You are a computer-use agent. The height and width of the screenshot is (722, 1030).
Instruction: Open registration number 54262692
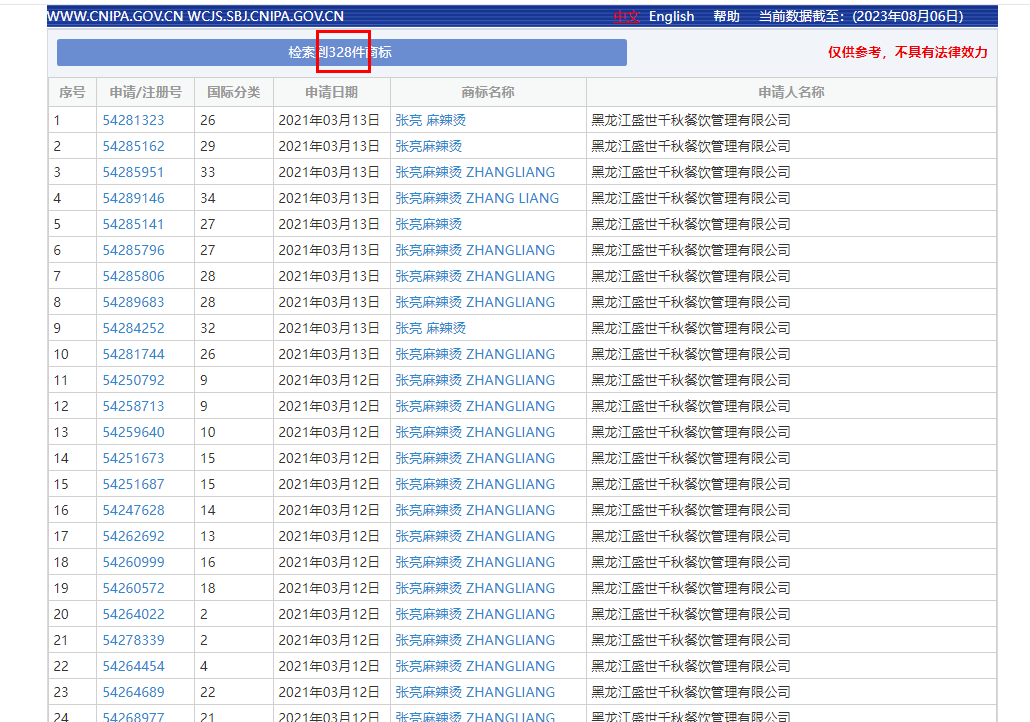[133, 536]
